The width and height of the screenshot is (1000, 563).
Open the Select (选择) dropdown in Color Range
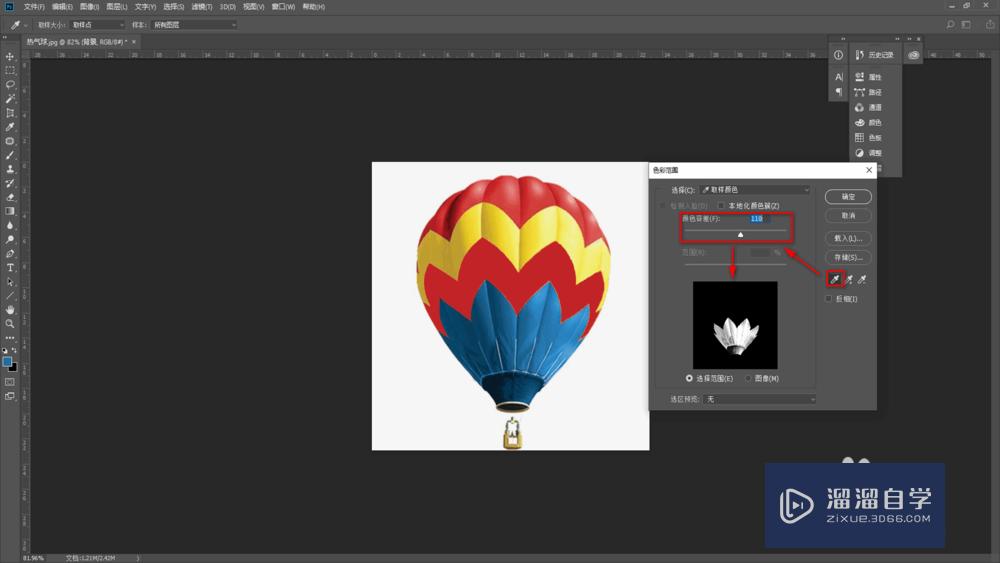754,189
